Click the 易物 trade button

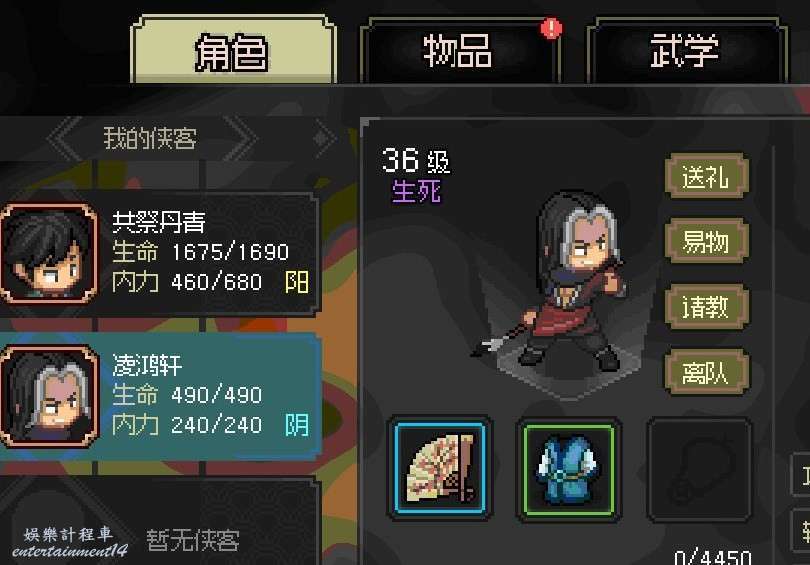(707, 241)
